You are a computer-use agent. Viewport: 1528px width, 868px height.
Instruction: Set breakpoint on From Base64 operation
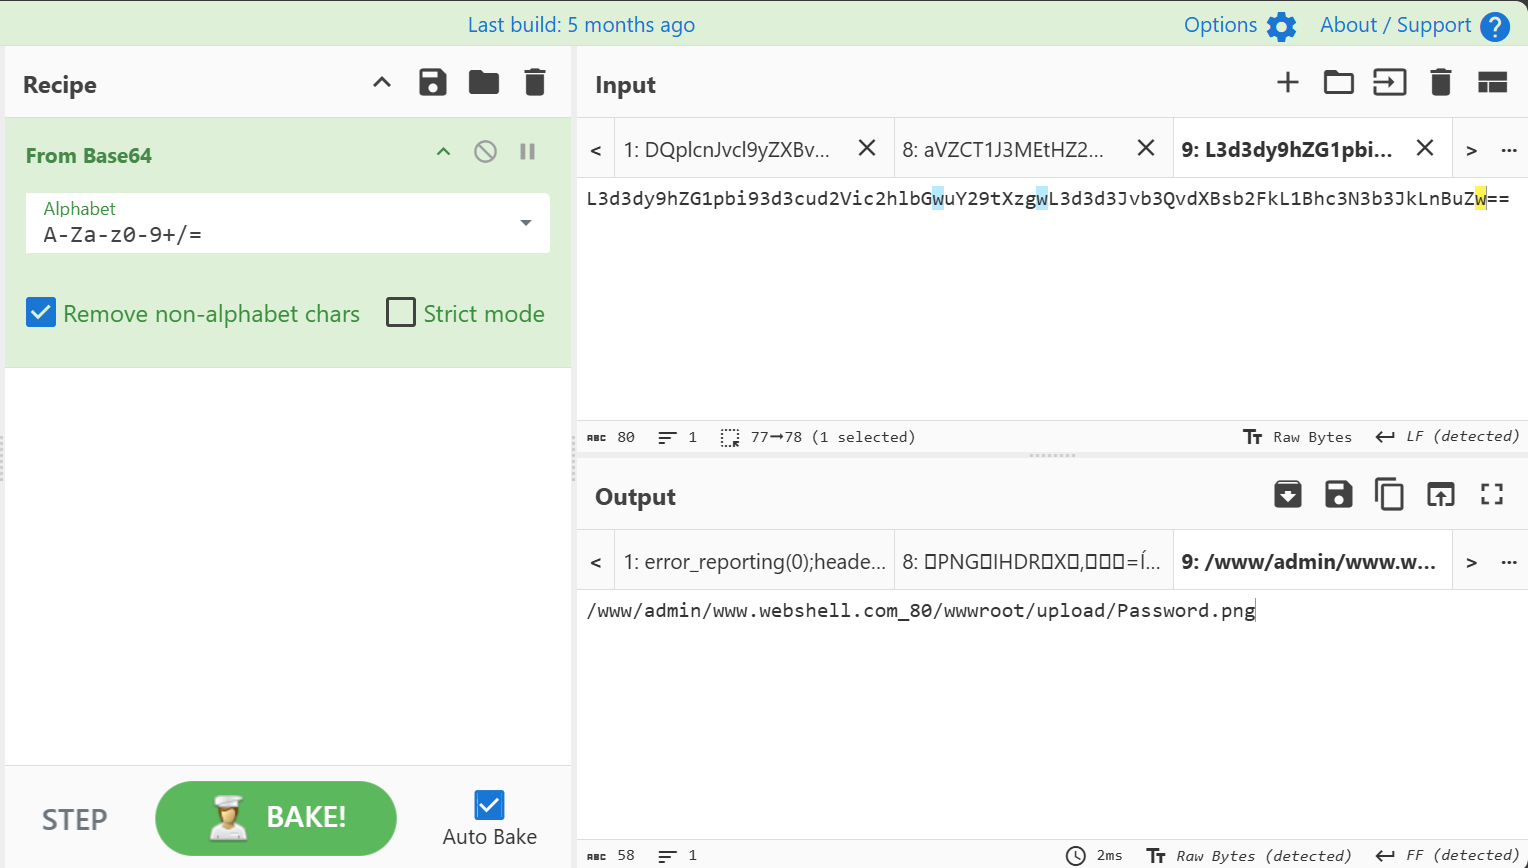tap(527, 152)
